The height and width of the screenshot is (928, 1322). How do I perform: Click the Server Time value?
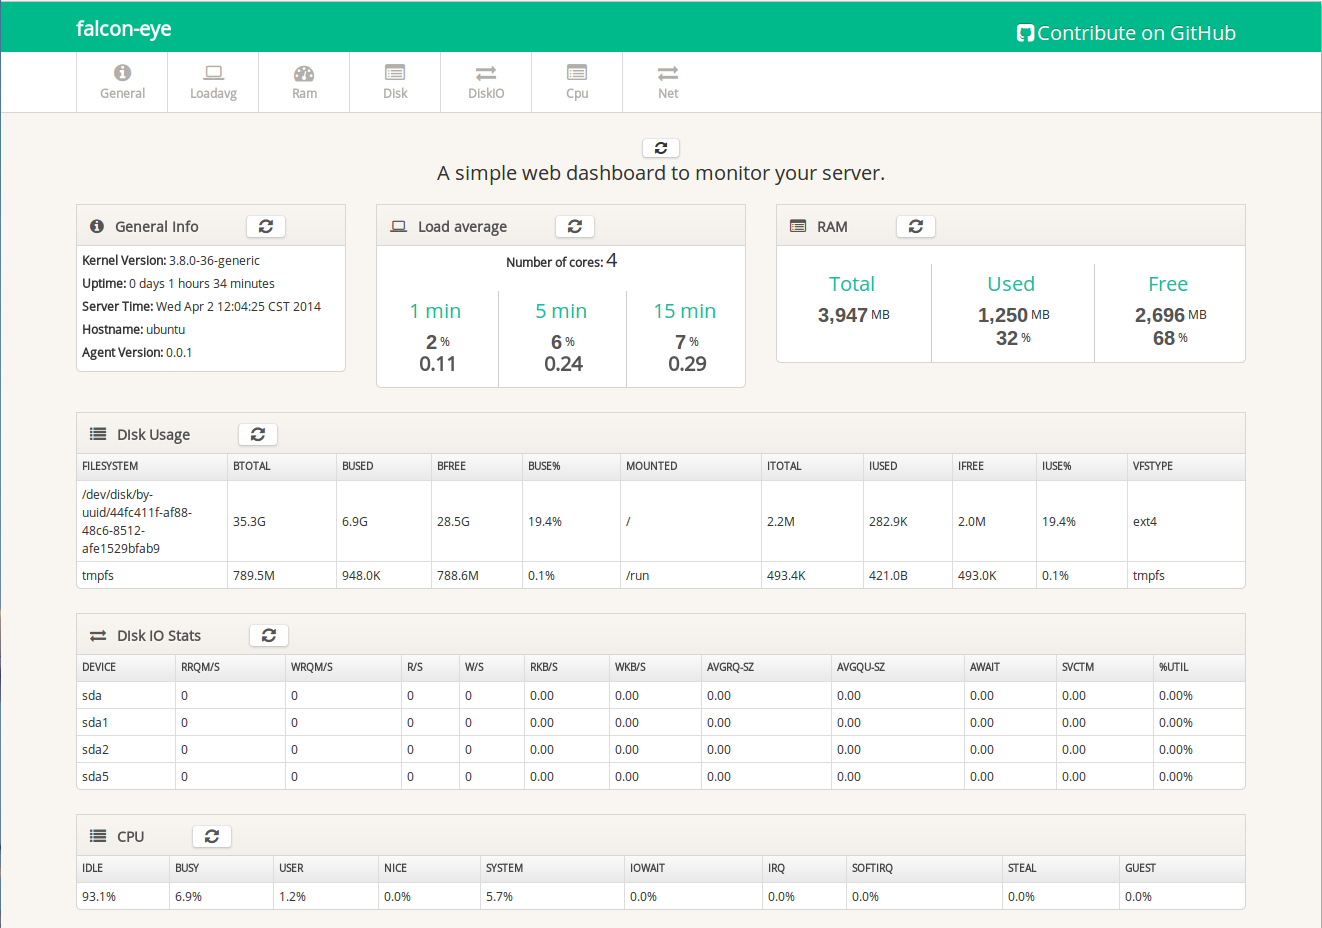coord(238,307)
